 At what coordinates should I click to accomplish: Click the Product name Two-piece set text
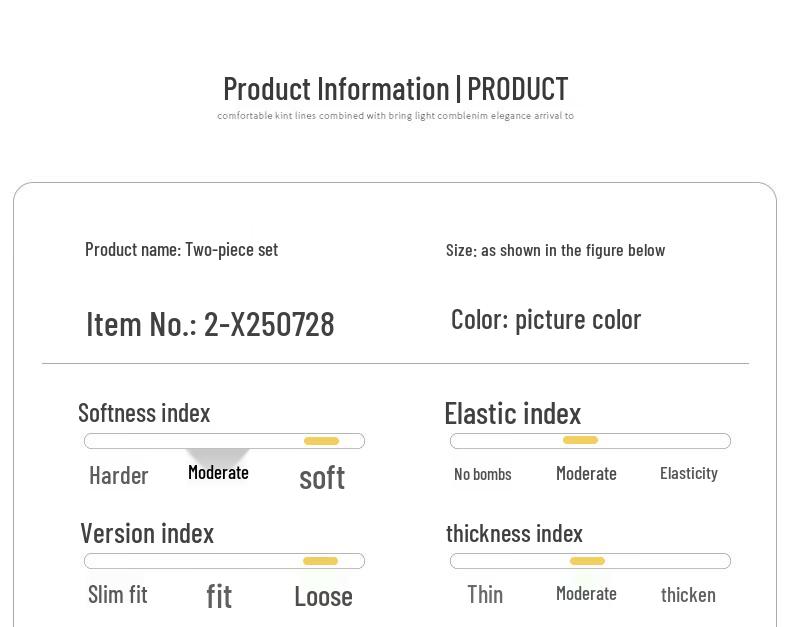[181, 249]
